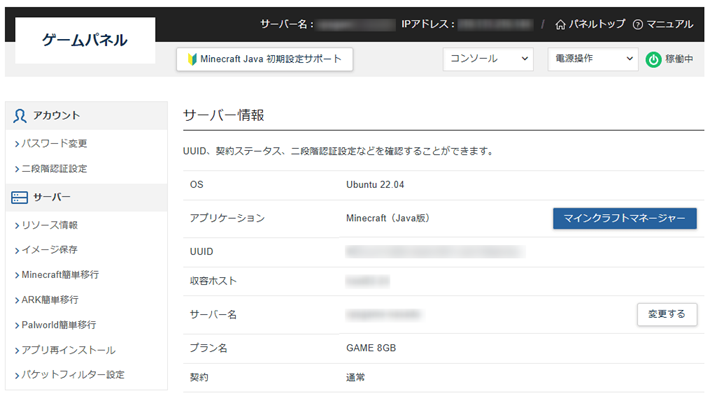Open ARK簡単移行 in sidebar

click(x=50, y=300)
